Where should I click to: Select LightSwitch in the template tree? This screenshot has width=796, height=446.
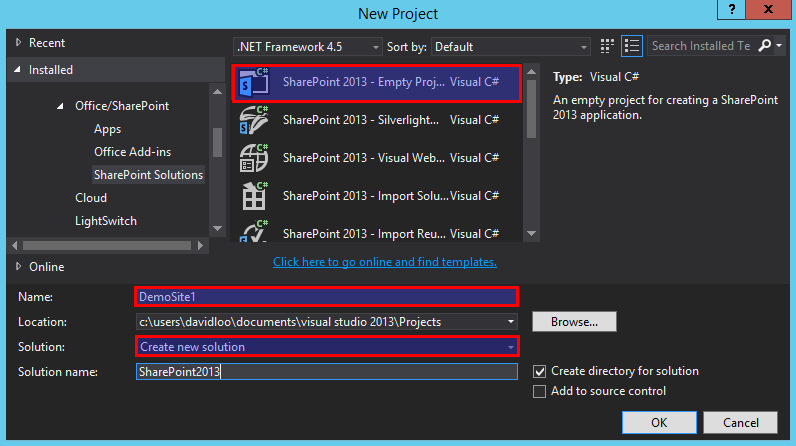[106, 221]
